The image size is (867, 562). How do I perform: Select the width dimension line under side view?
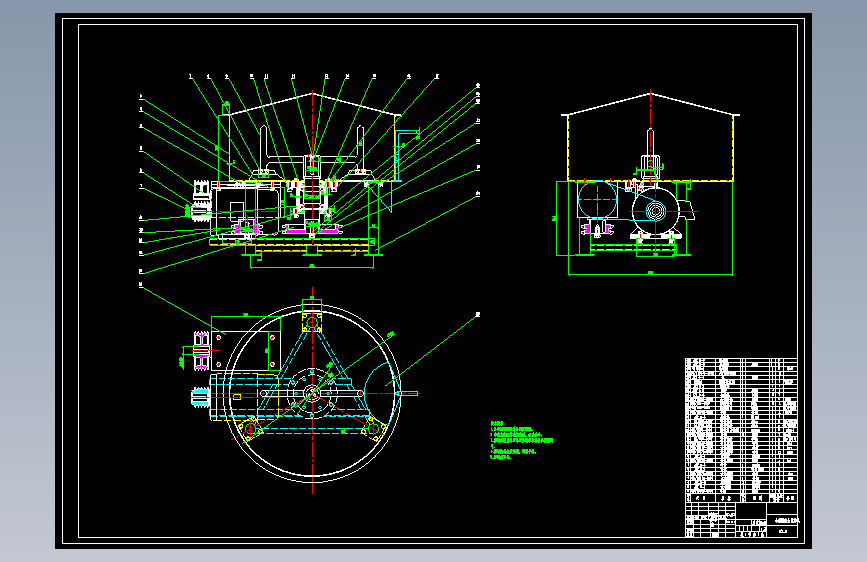[650, 274]
